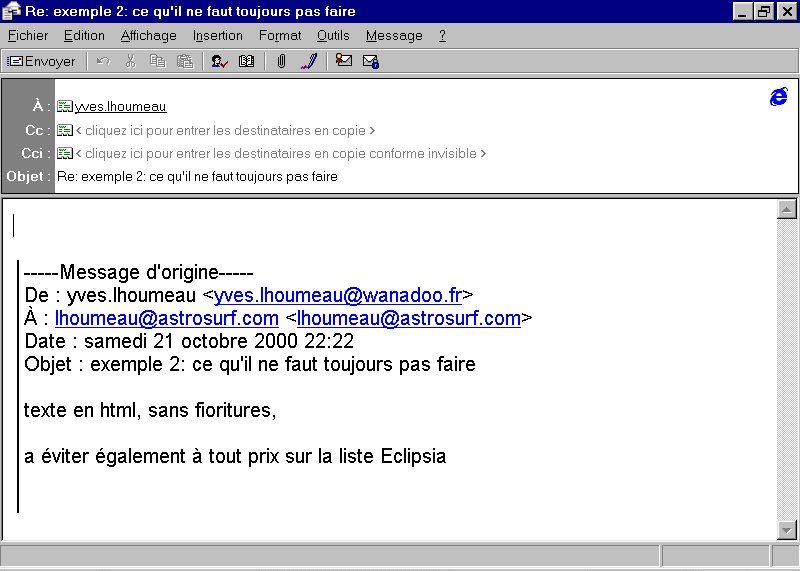Viewport: 800px width, 571px height.
Task: Click the scrollbar down arrow
Action: [x=786, y=530]
